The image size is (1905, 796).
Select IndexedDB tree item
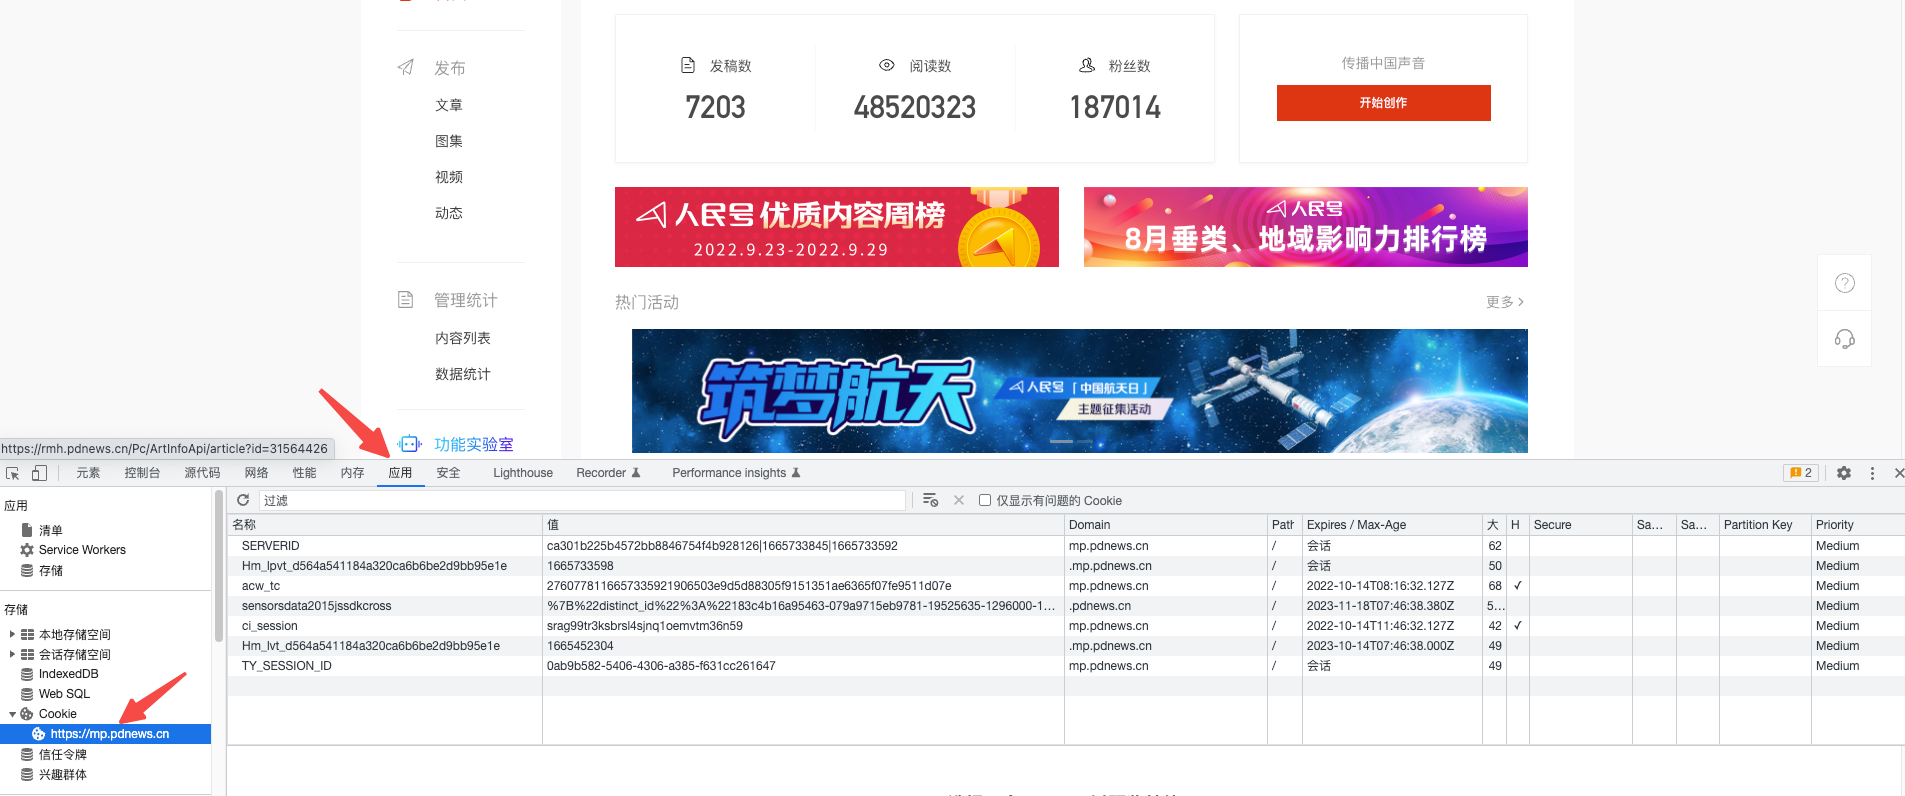pos(68,674)
